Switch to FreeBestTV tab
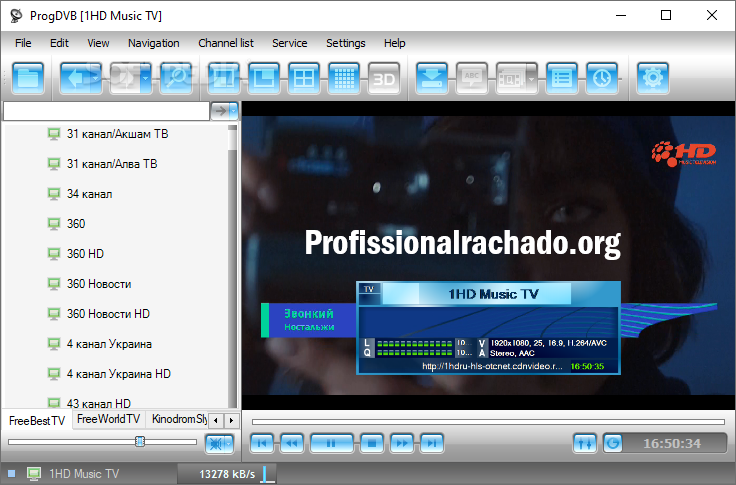 point(37,421)
